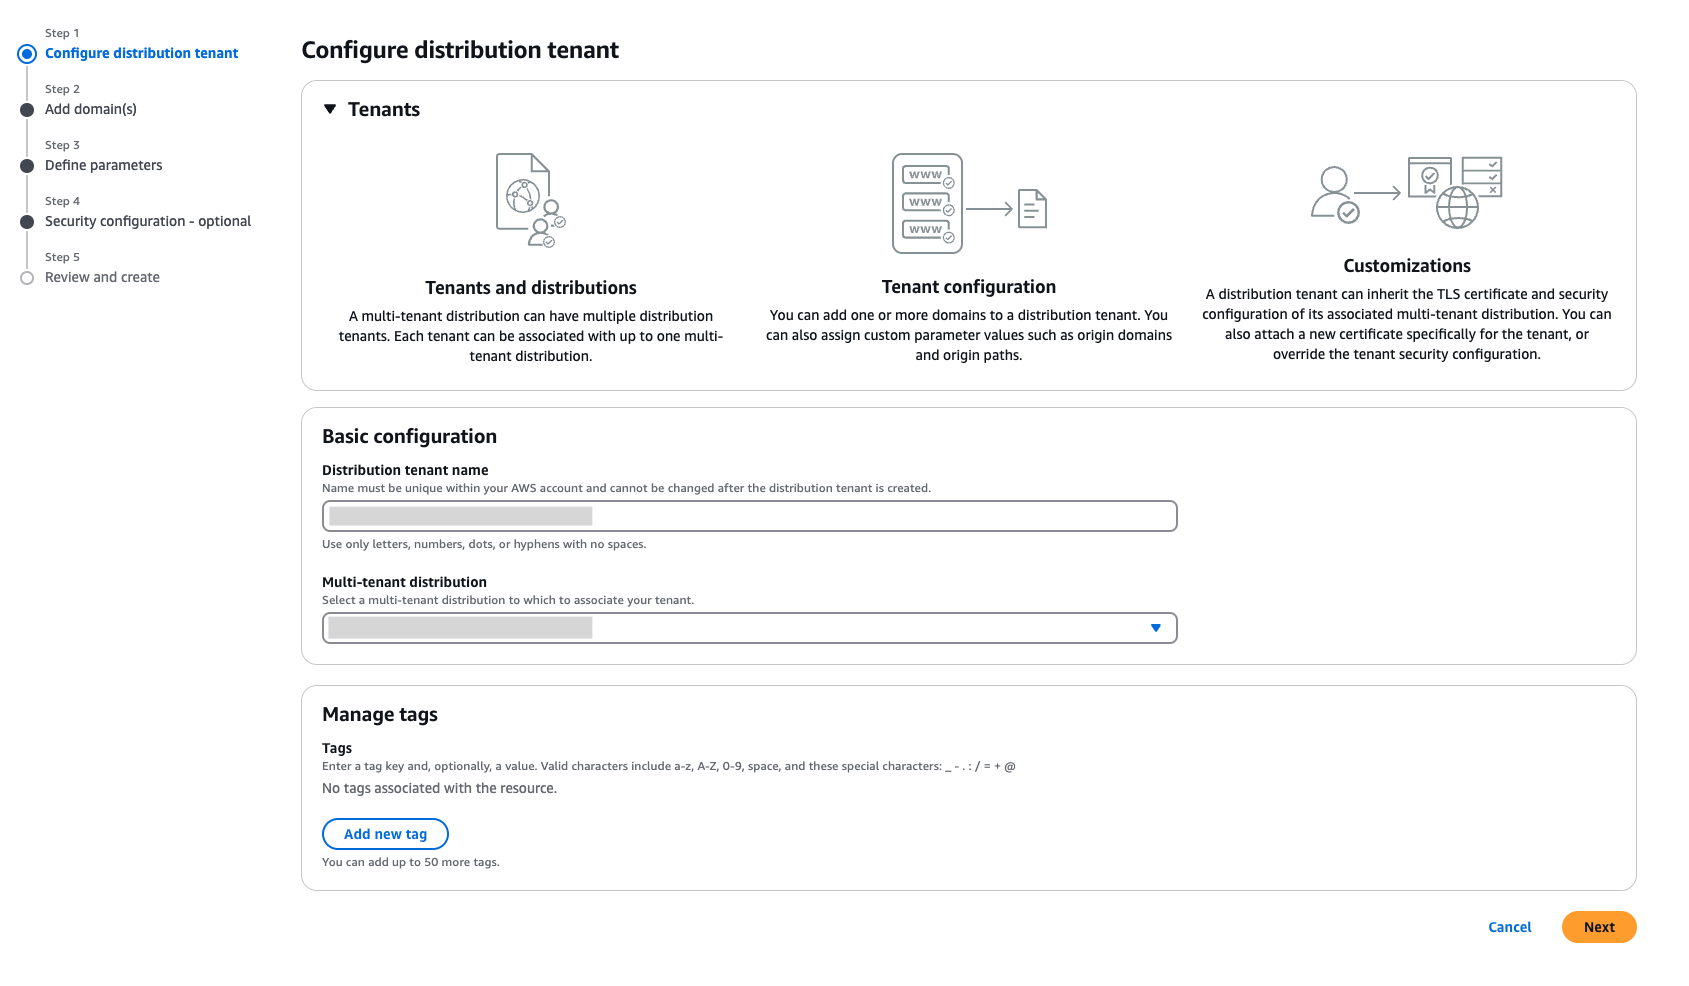Click the Tenants and distributions document icon
The width and height of the screenshot is (1689, 986).
click(531, 200)
